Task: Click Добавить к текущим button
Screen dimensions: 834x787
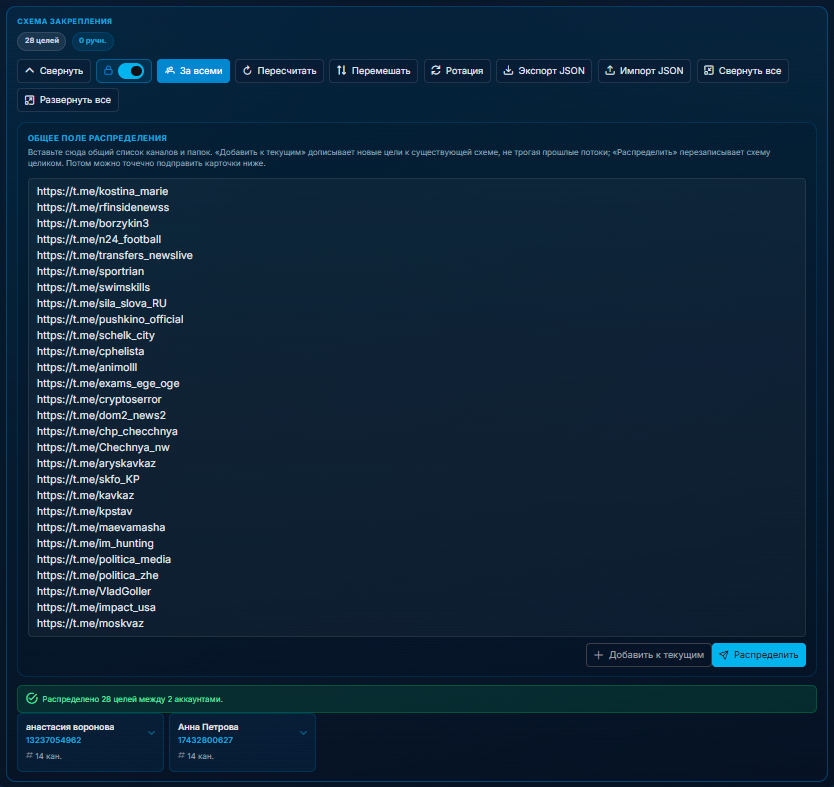Action: 648,655
